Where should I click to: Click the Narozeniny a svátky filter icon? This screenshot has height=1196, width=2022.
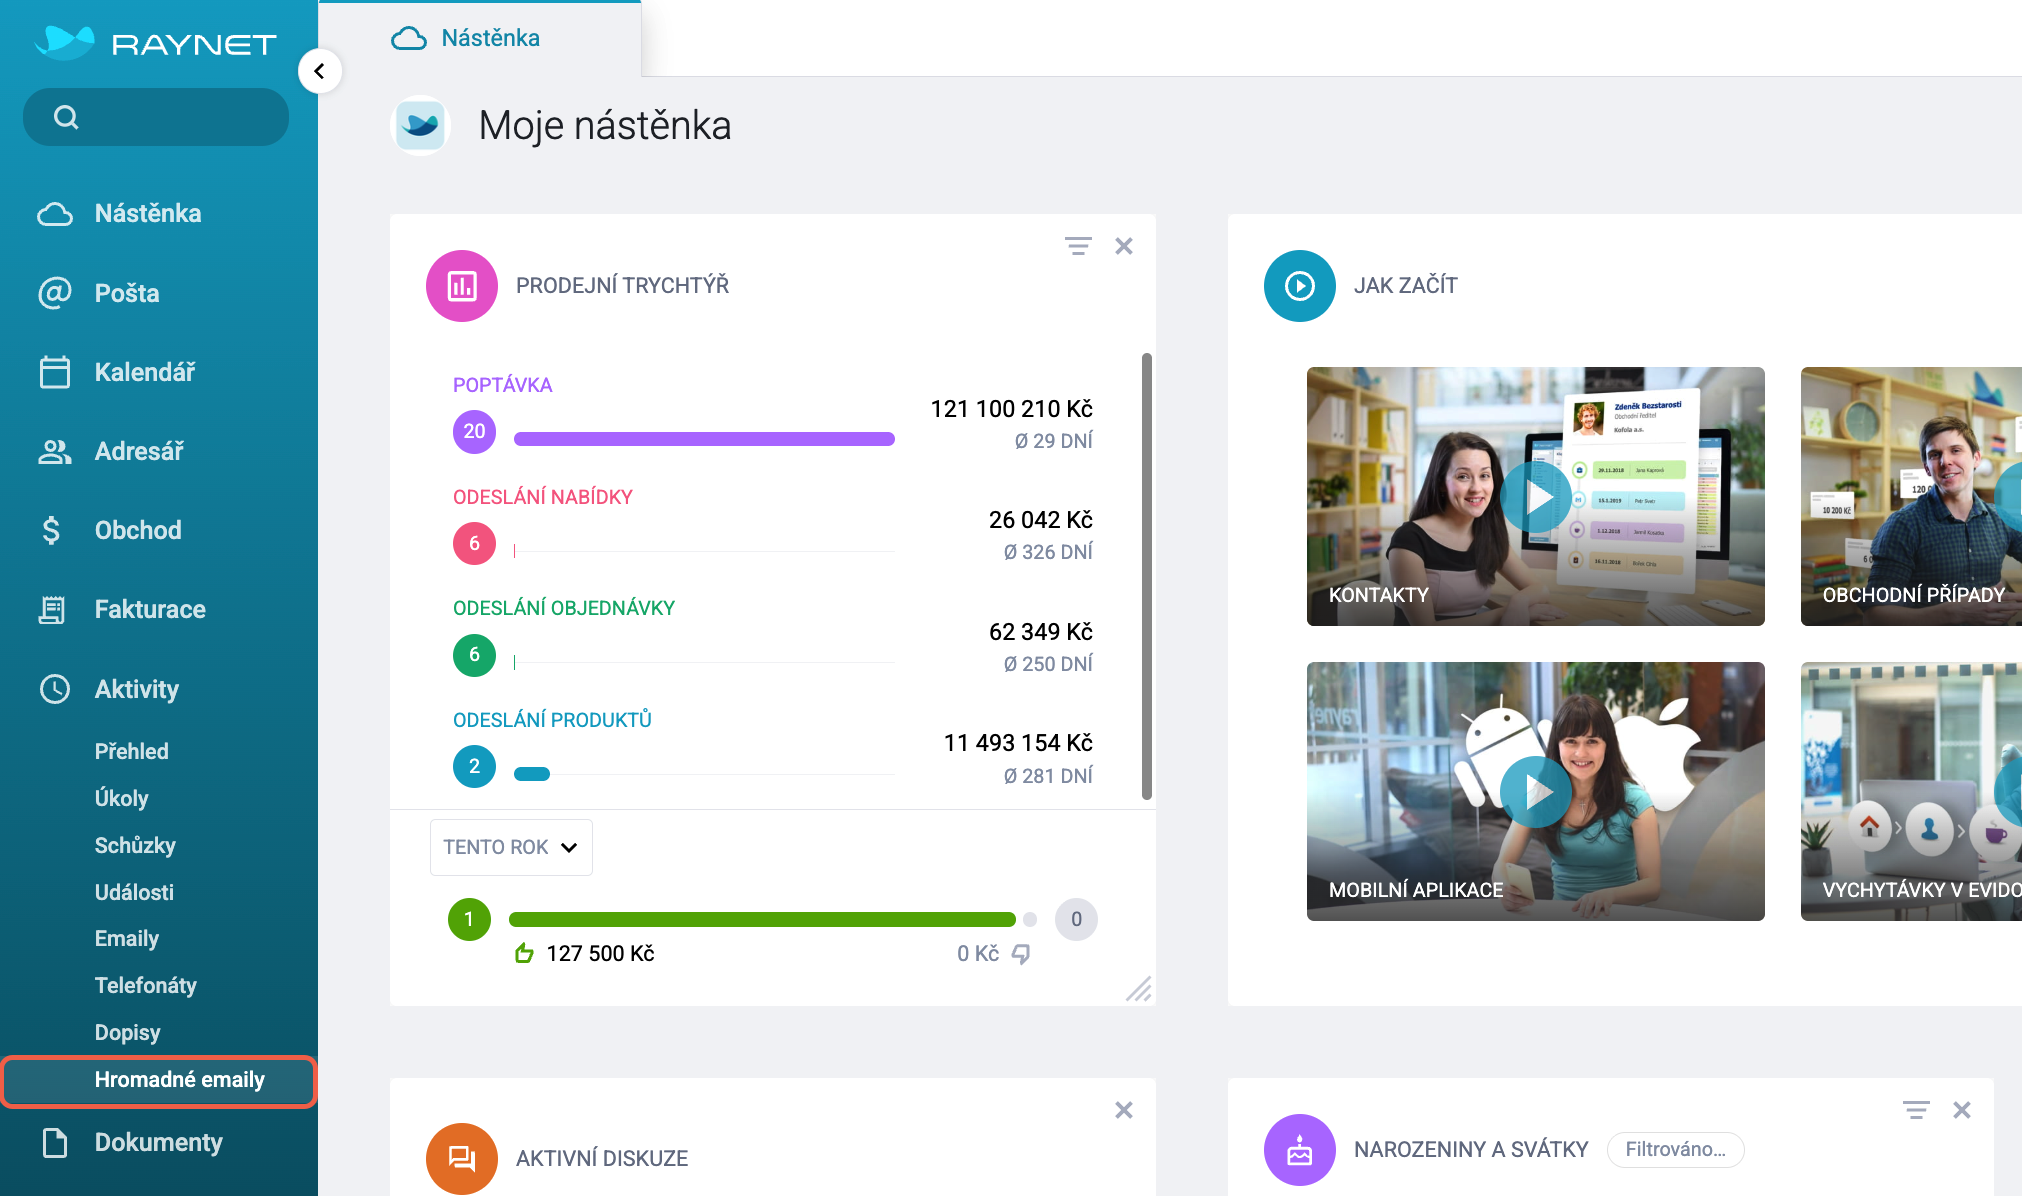pos(1916,1110)
